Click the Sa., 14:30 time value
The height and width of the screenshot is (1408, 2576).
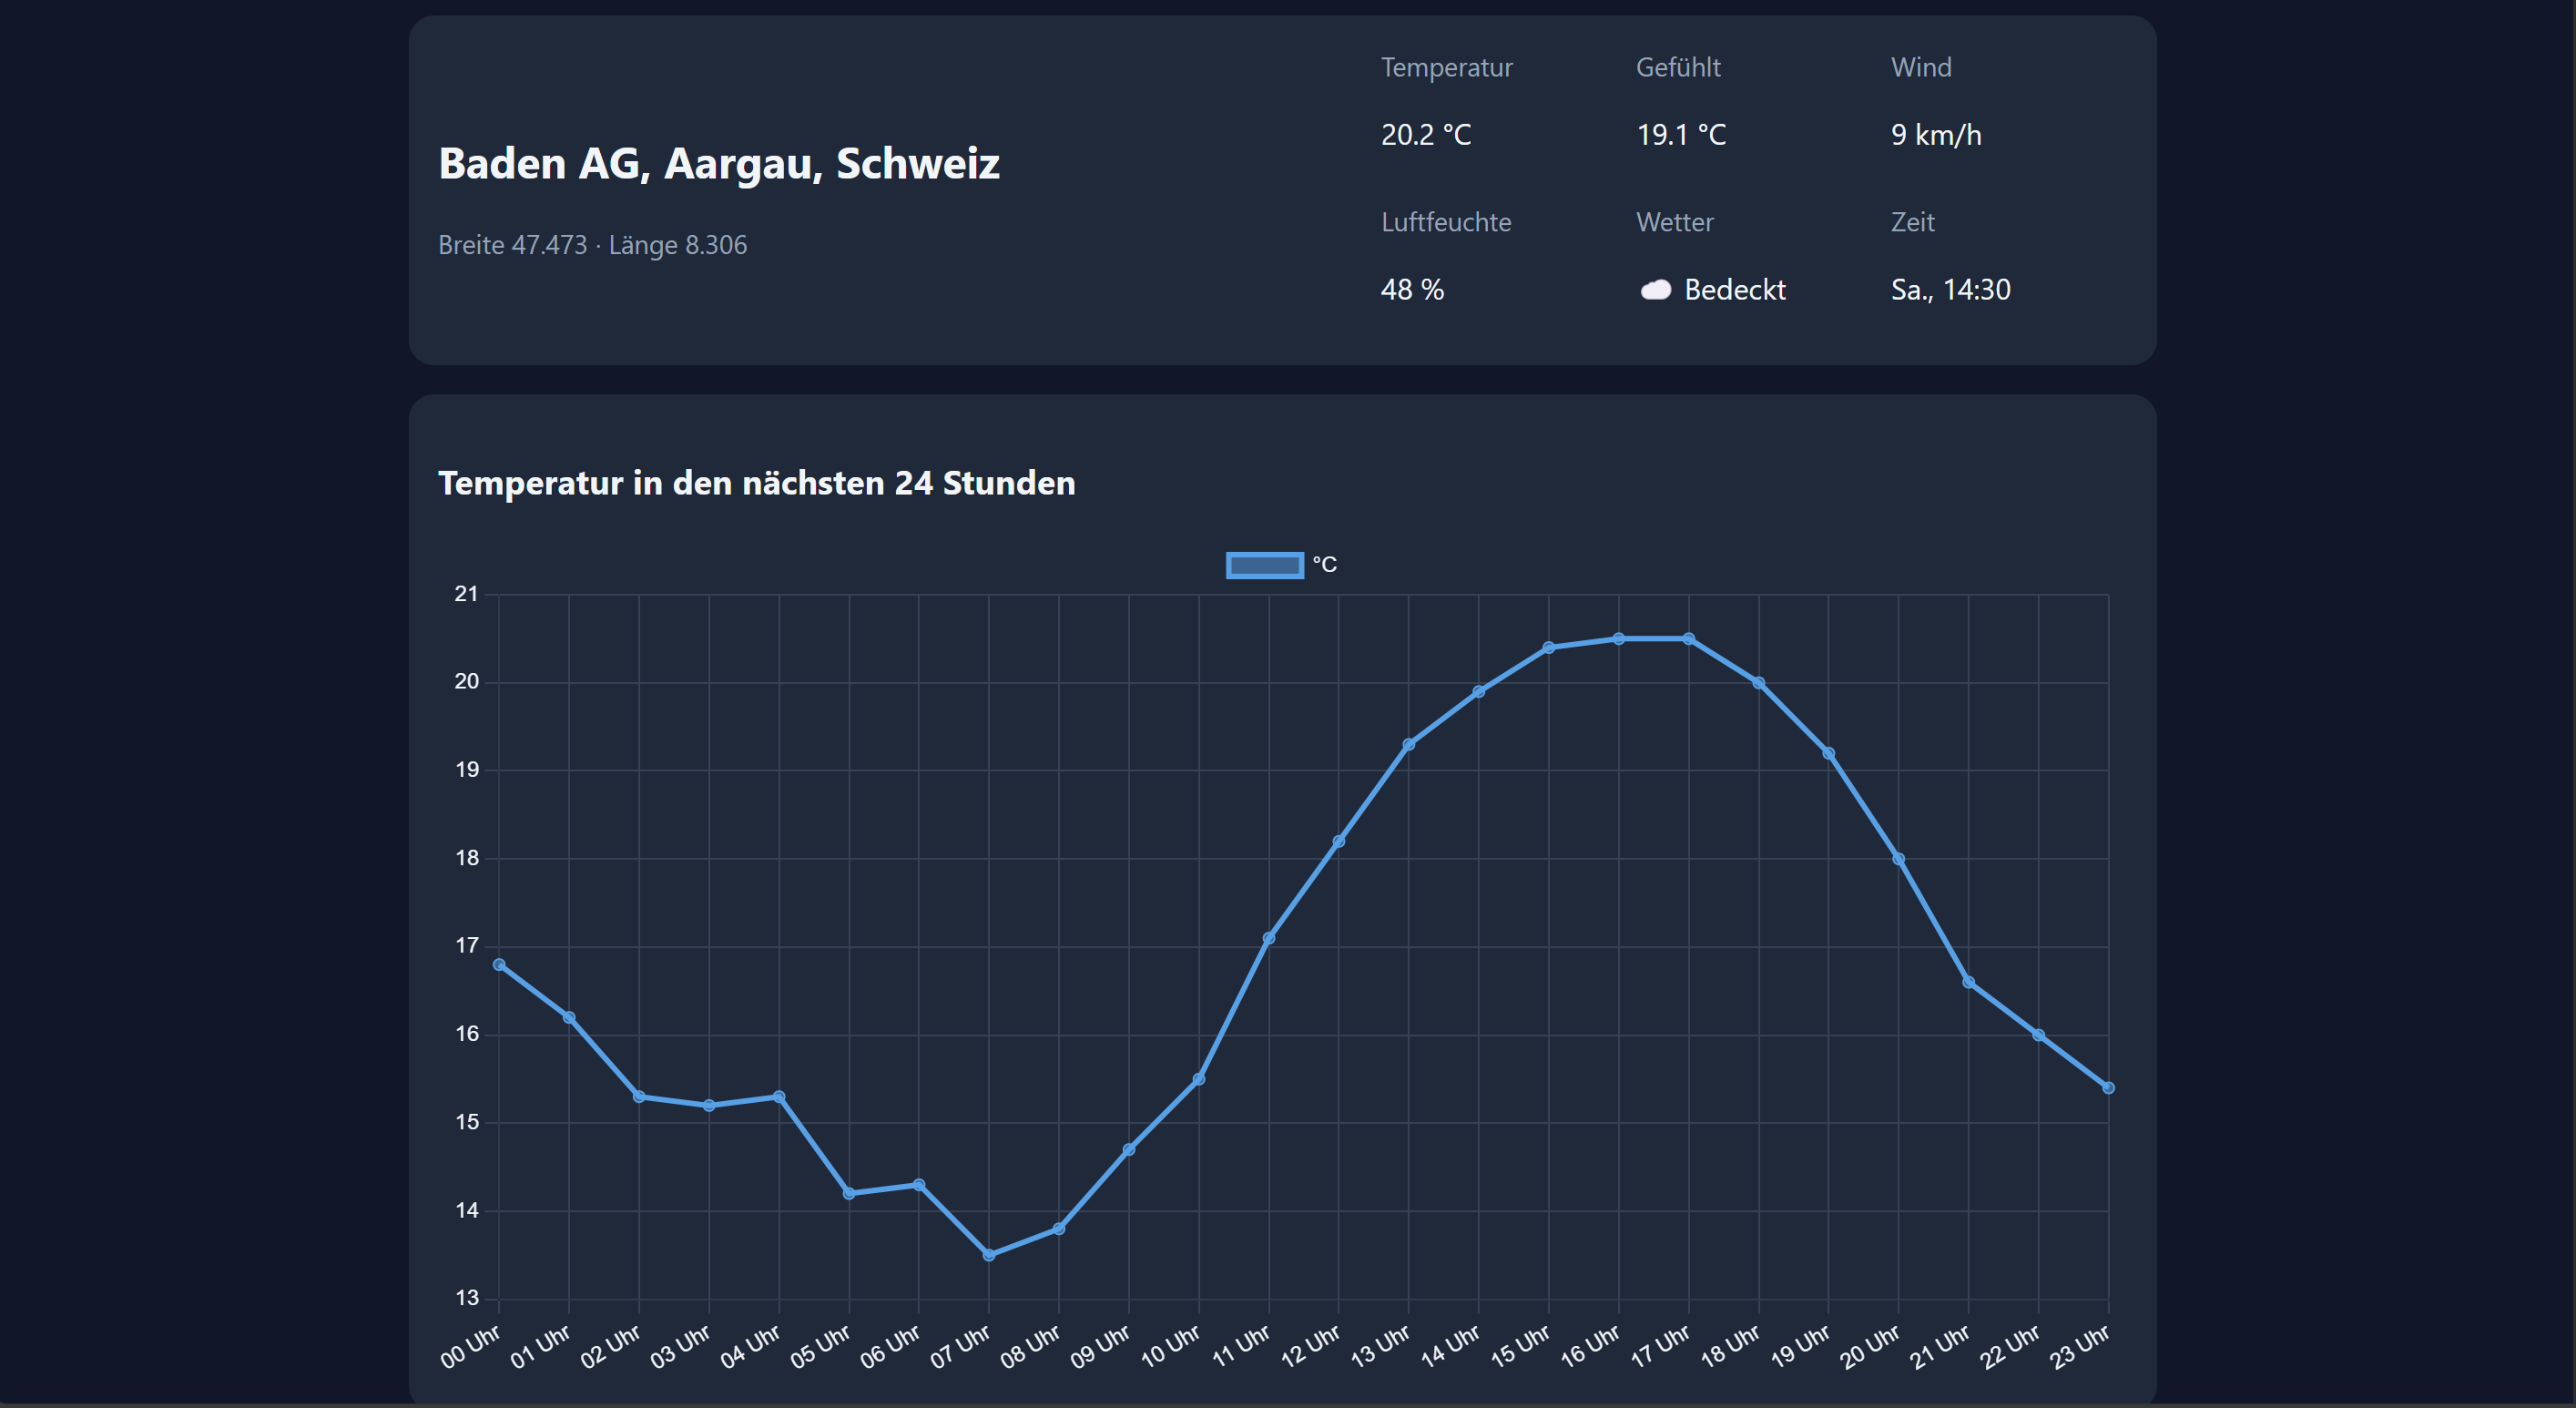click(1949, 290)
